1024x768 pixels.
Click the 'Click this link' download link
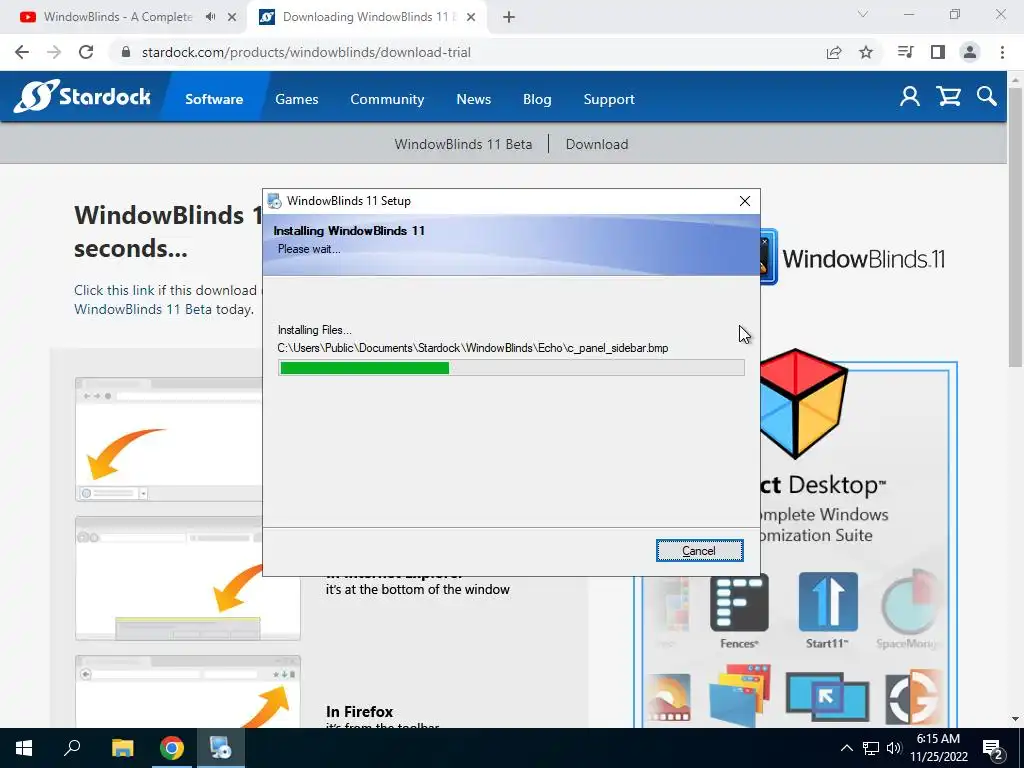[x=114, y=290]
